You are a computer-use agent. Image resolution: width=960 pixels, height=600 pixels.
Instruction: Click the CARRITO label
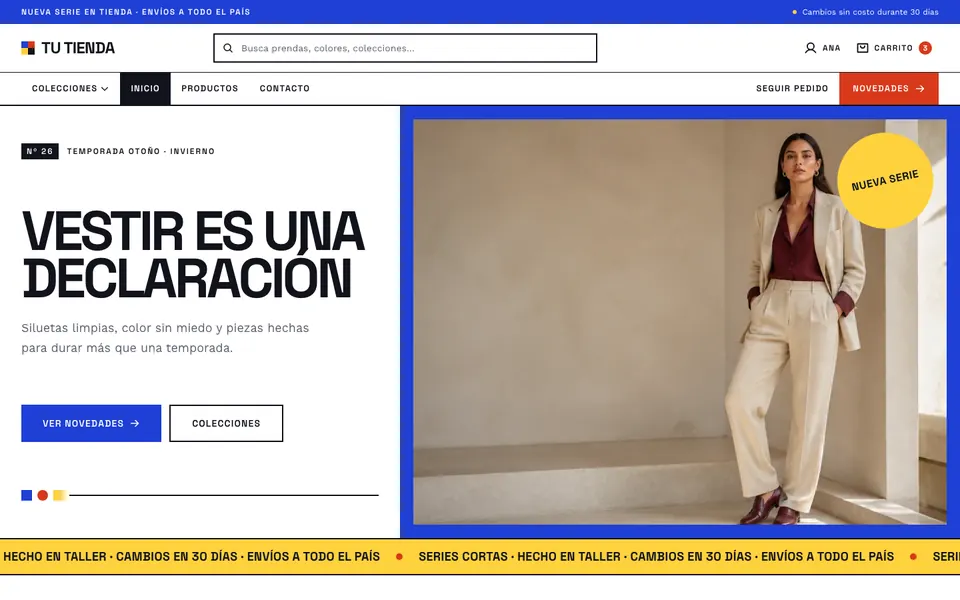893,48
